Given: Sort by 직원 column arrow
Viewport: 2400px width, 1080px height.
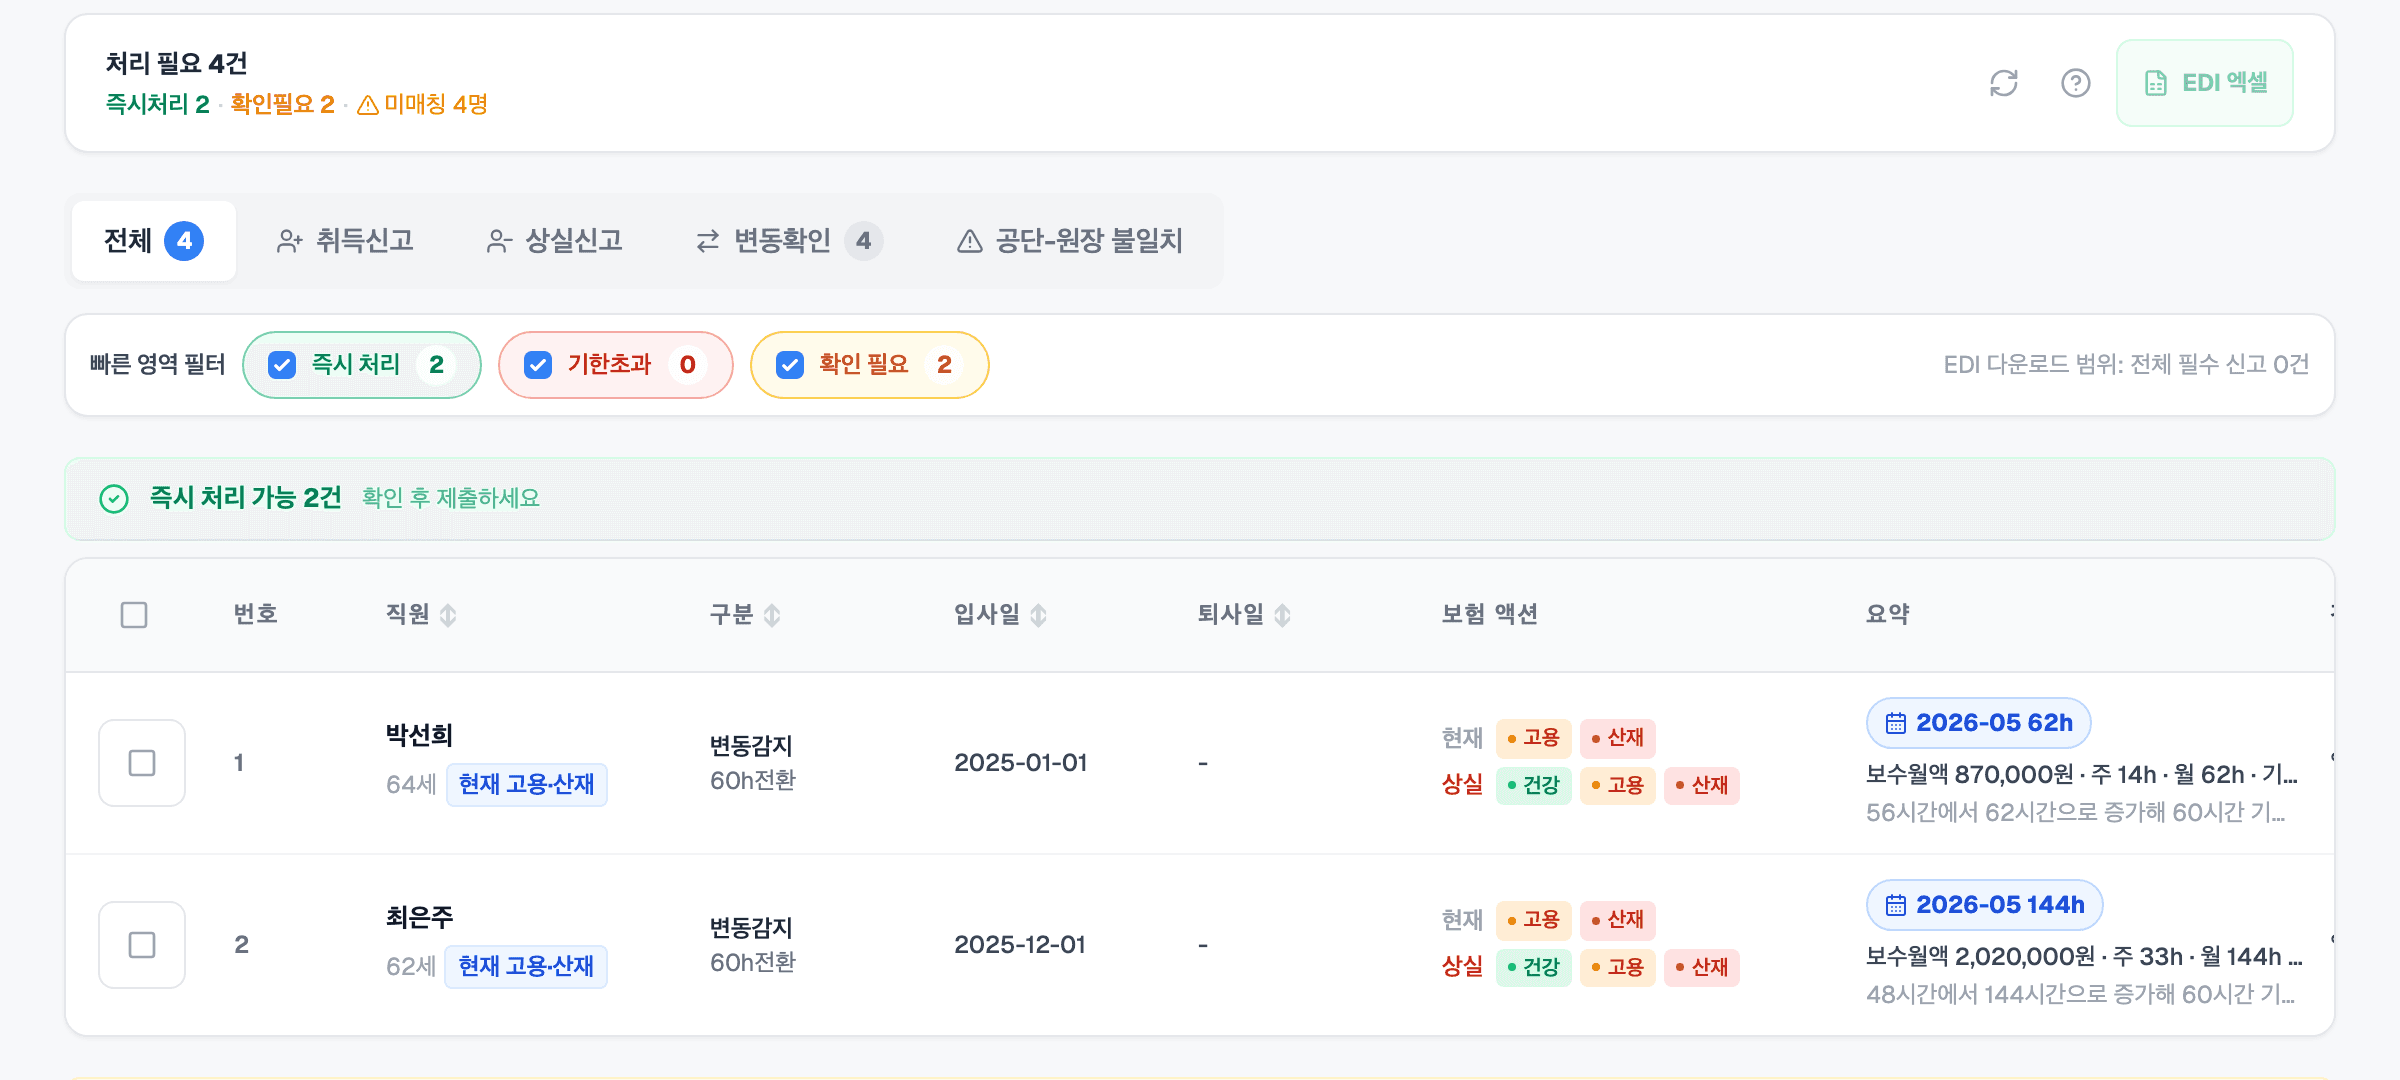Looking at the screenshot, I should pos(448,615).
